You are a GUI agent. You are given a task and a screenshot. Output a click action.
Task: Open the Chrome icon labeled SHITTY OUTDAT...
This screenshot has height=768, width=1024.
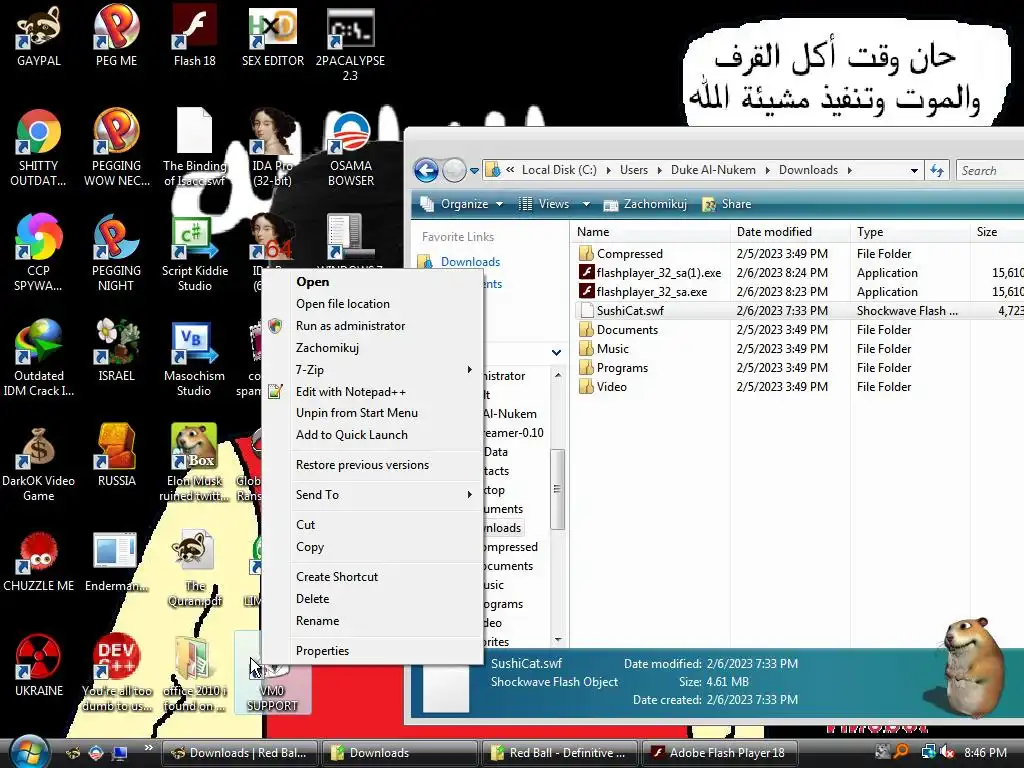tap(39, 148)
